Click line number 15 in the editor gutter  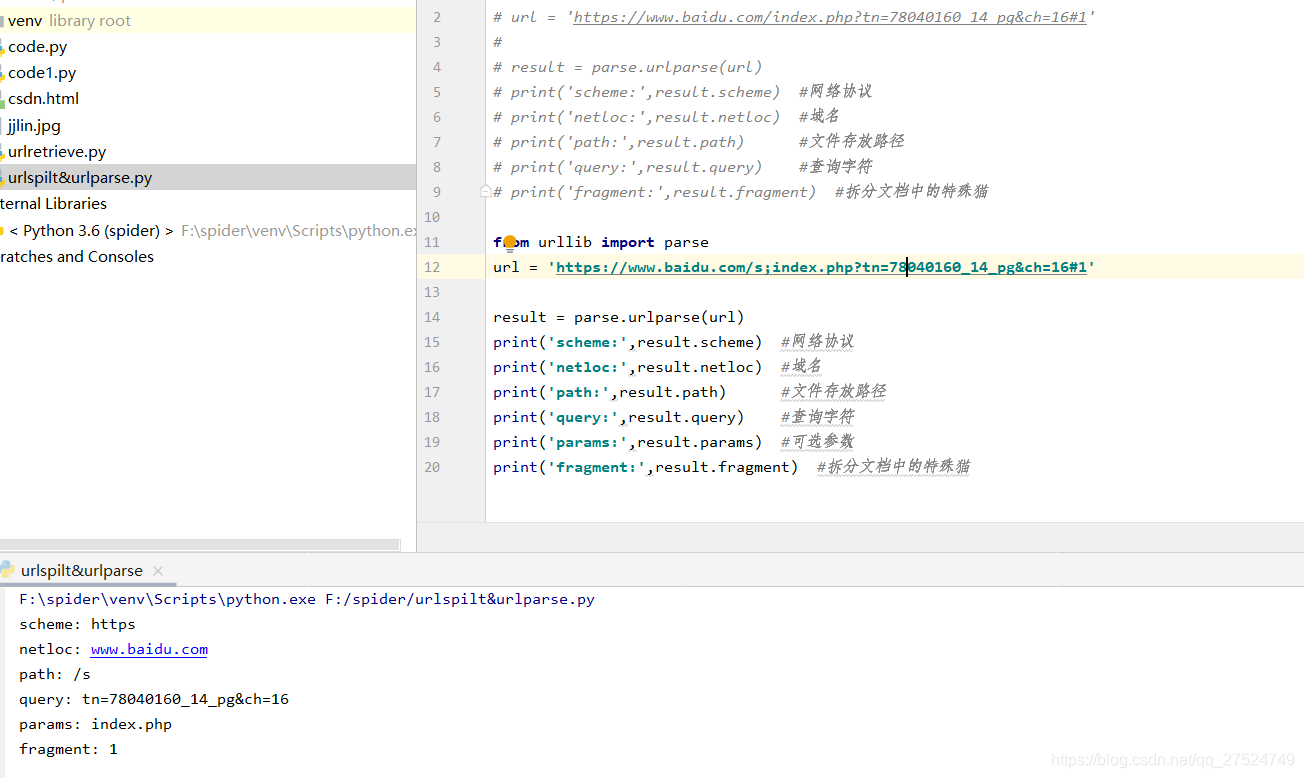click(x=432, y=341)
